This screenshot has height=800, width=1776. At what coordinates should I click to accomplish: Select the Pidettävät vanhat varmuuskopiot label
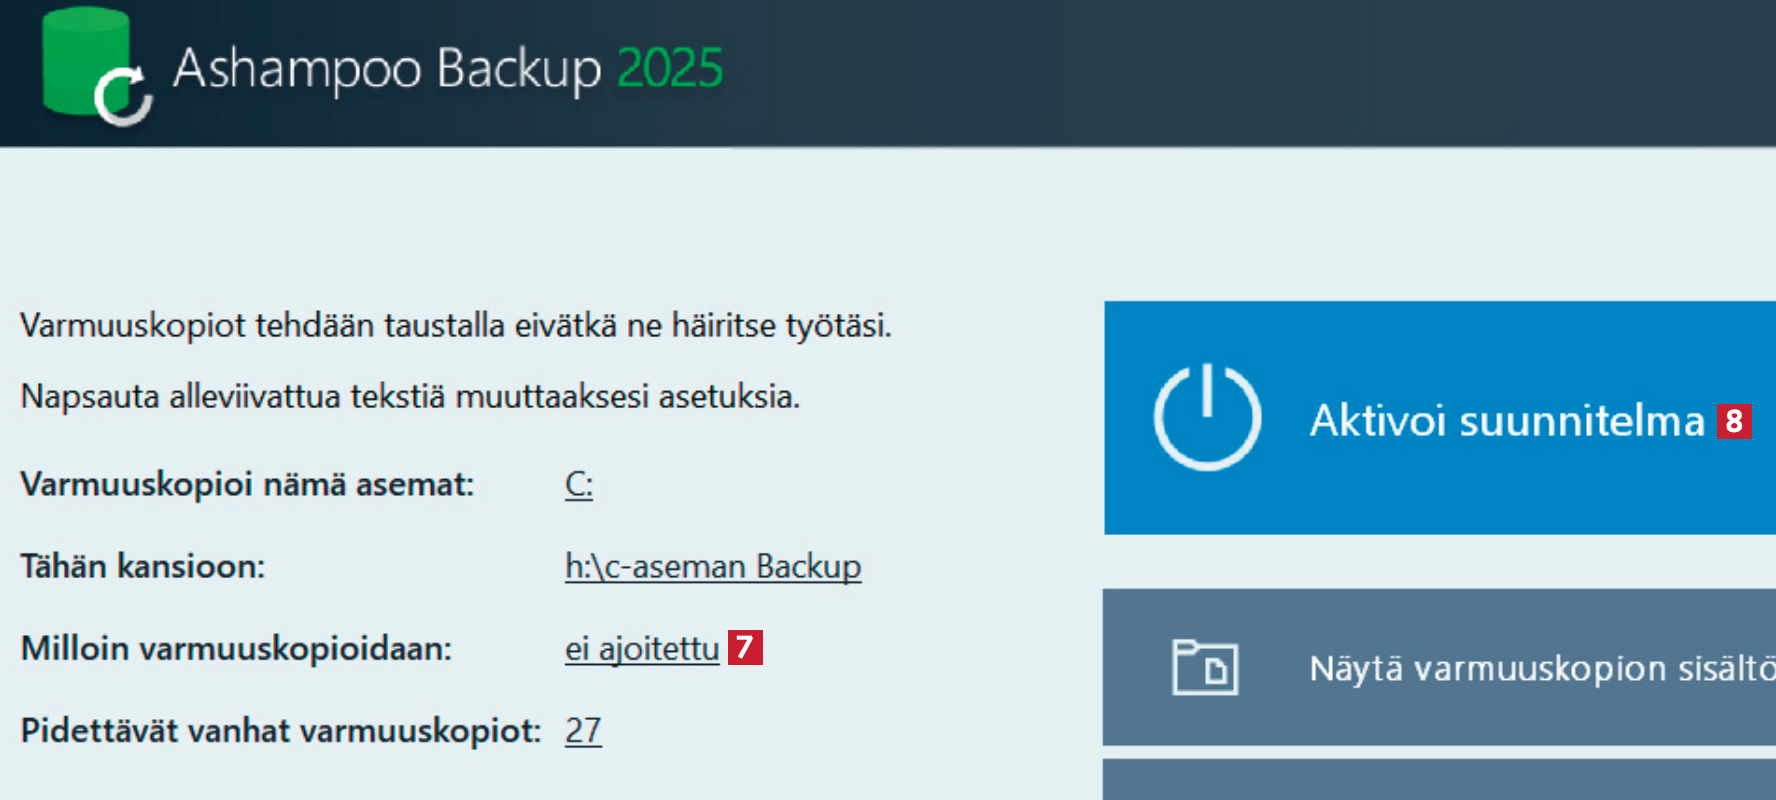pyautogui.click(x=280, y=731)
